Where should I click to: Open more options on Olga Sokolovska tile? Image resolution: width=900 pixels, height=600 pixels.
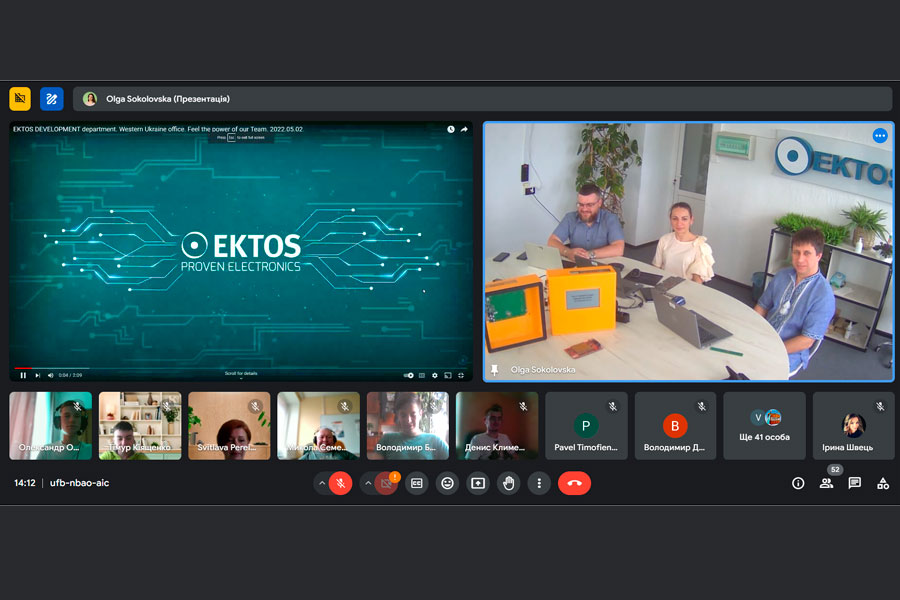pos(880,136)
